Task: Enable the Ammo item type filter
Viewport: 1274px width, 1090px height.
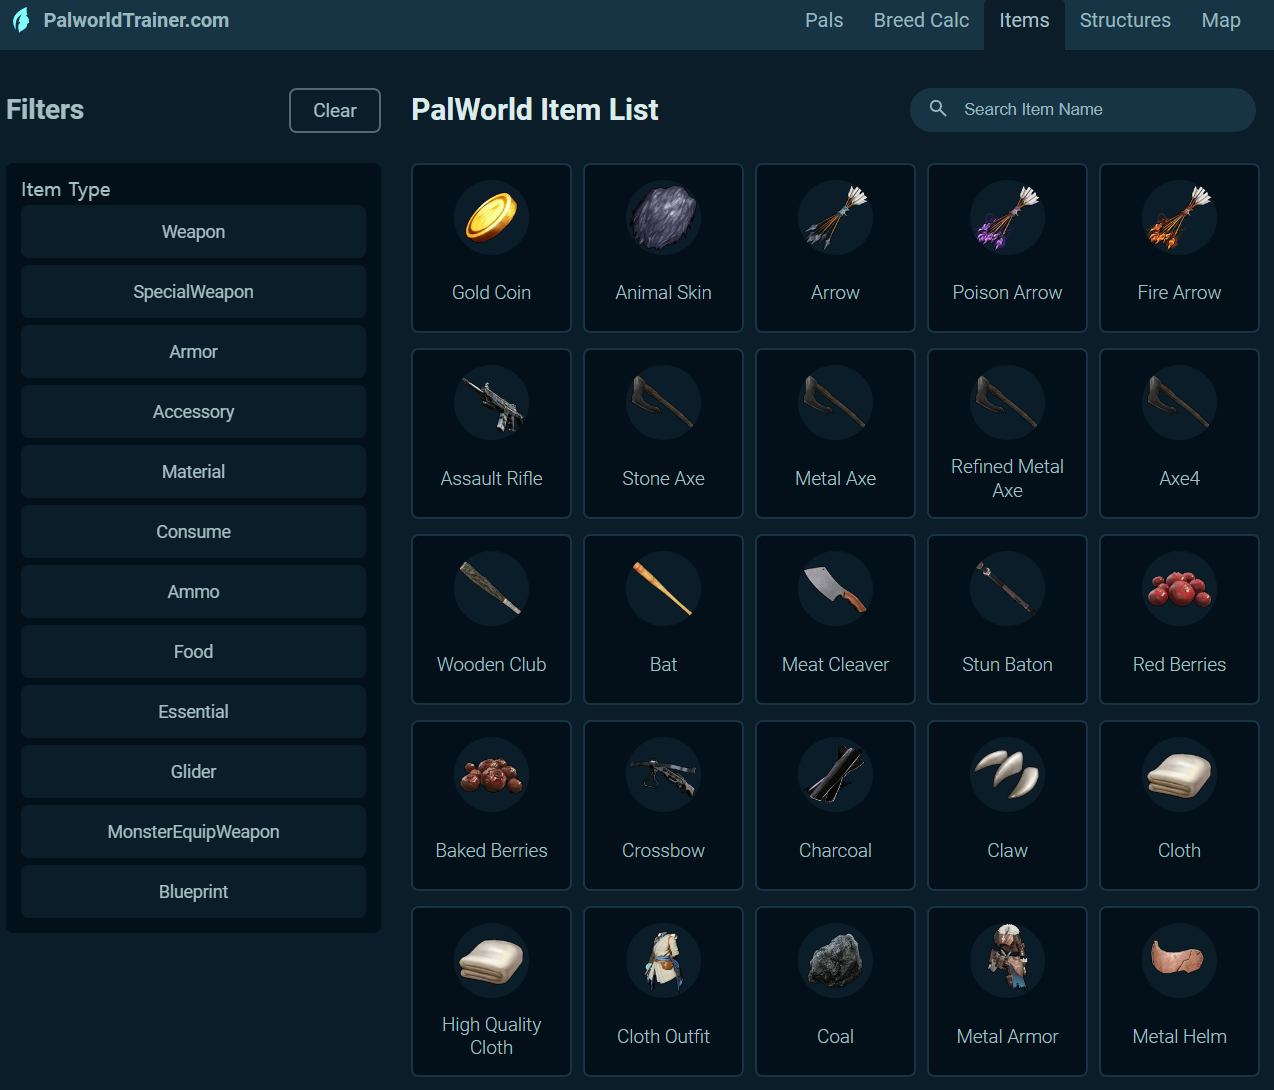Action: (193, 592)
